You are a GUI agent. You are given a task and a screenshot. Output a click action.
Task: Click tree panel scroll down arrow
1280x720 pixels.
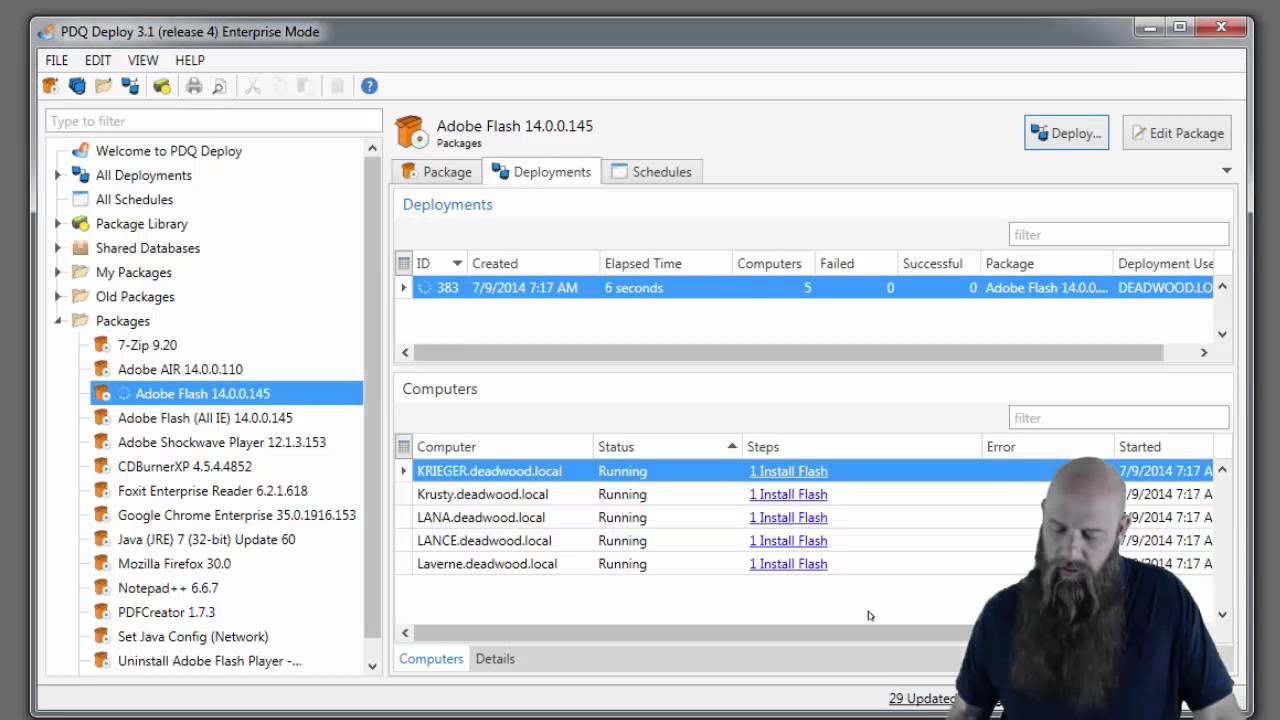coord(372,666)
